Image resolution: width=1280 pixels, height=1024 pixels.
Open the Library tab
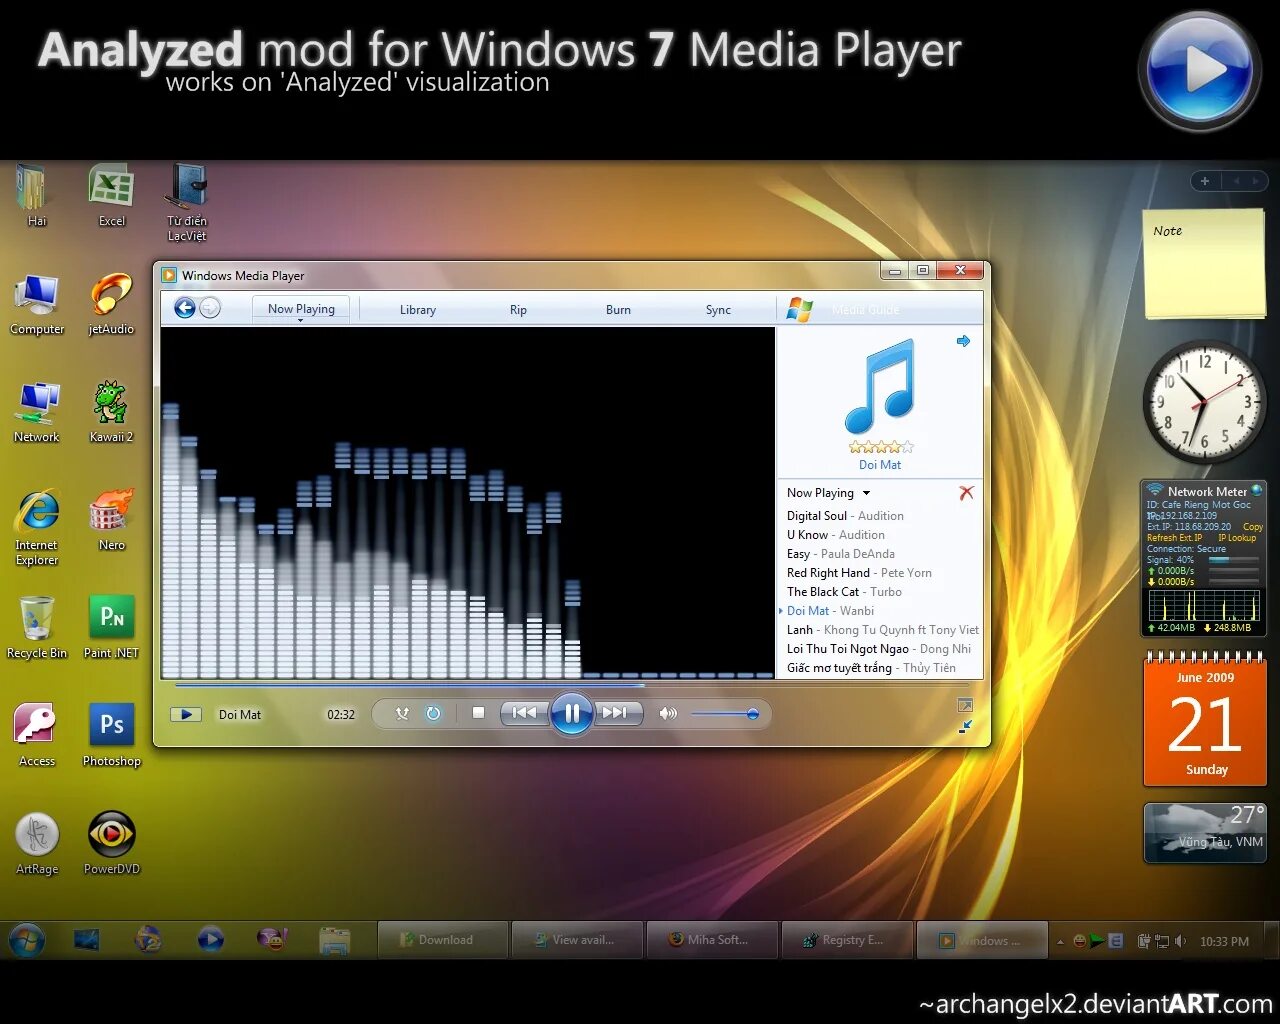(418, 310)
